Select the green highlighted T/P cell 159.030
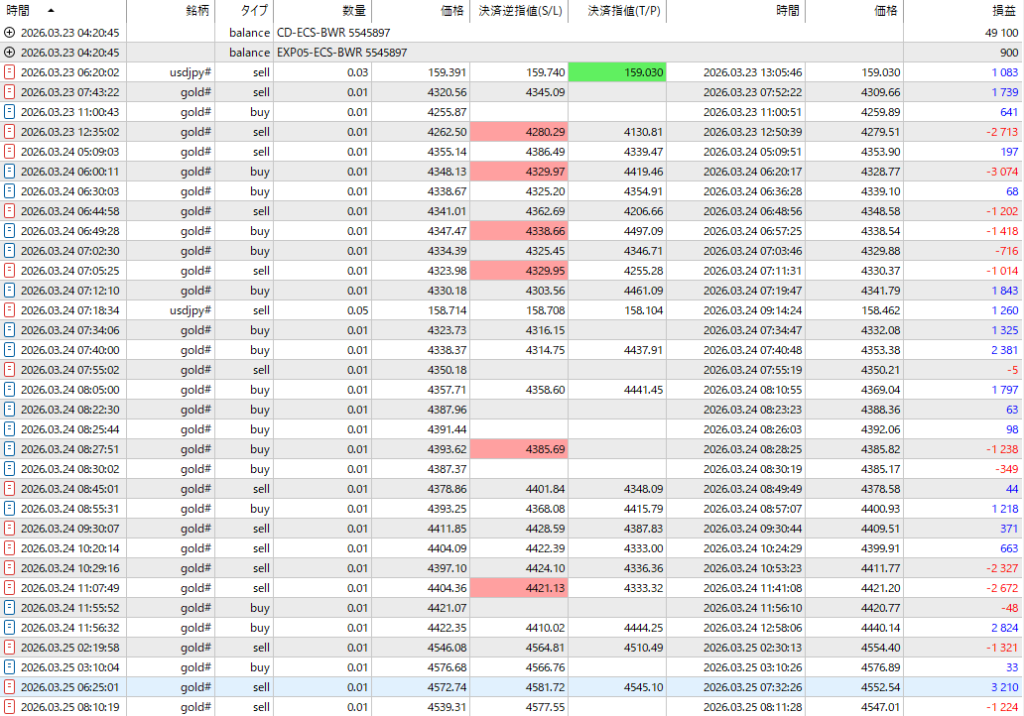Screen dimensions: 1024x716 point(617,73)
